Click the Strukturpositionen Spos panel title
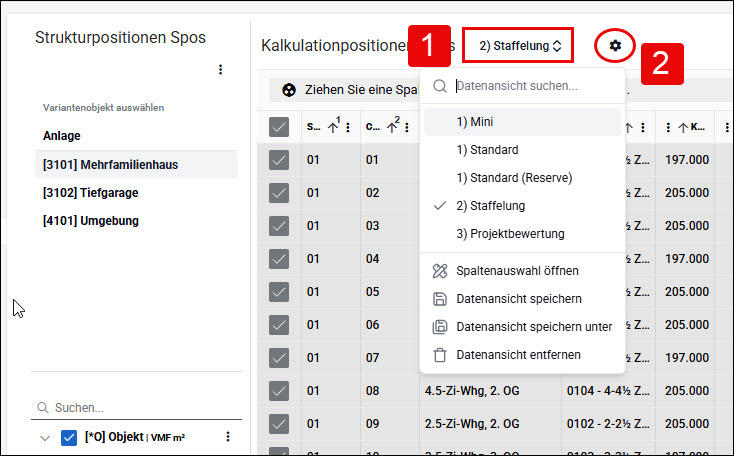 tap(120, 37)
